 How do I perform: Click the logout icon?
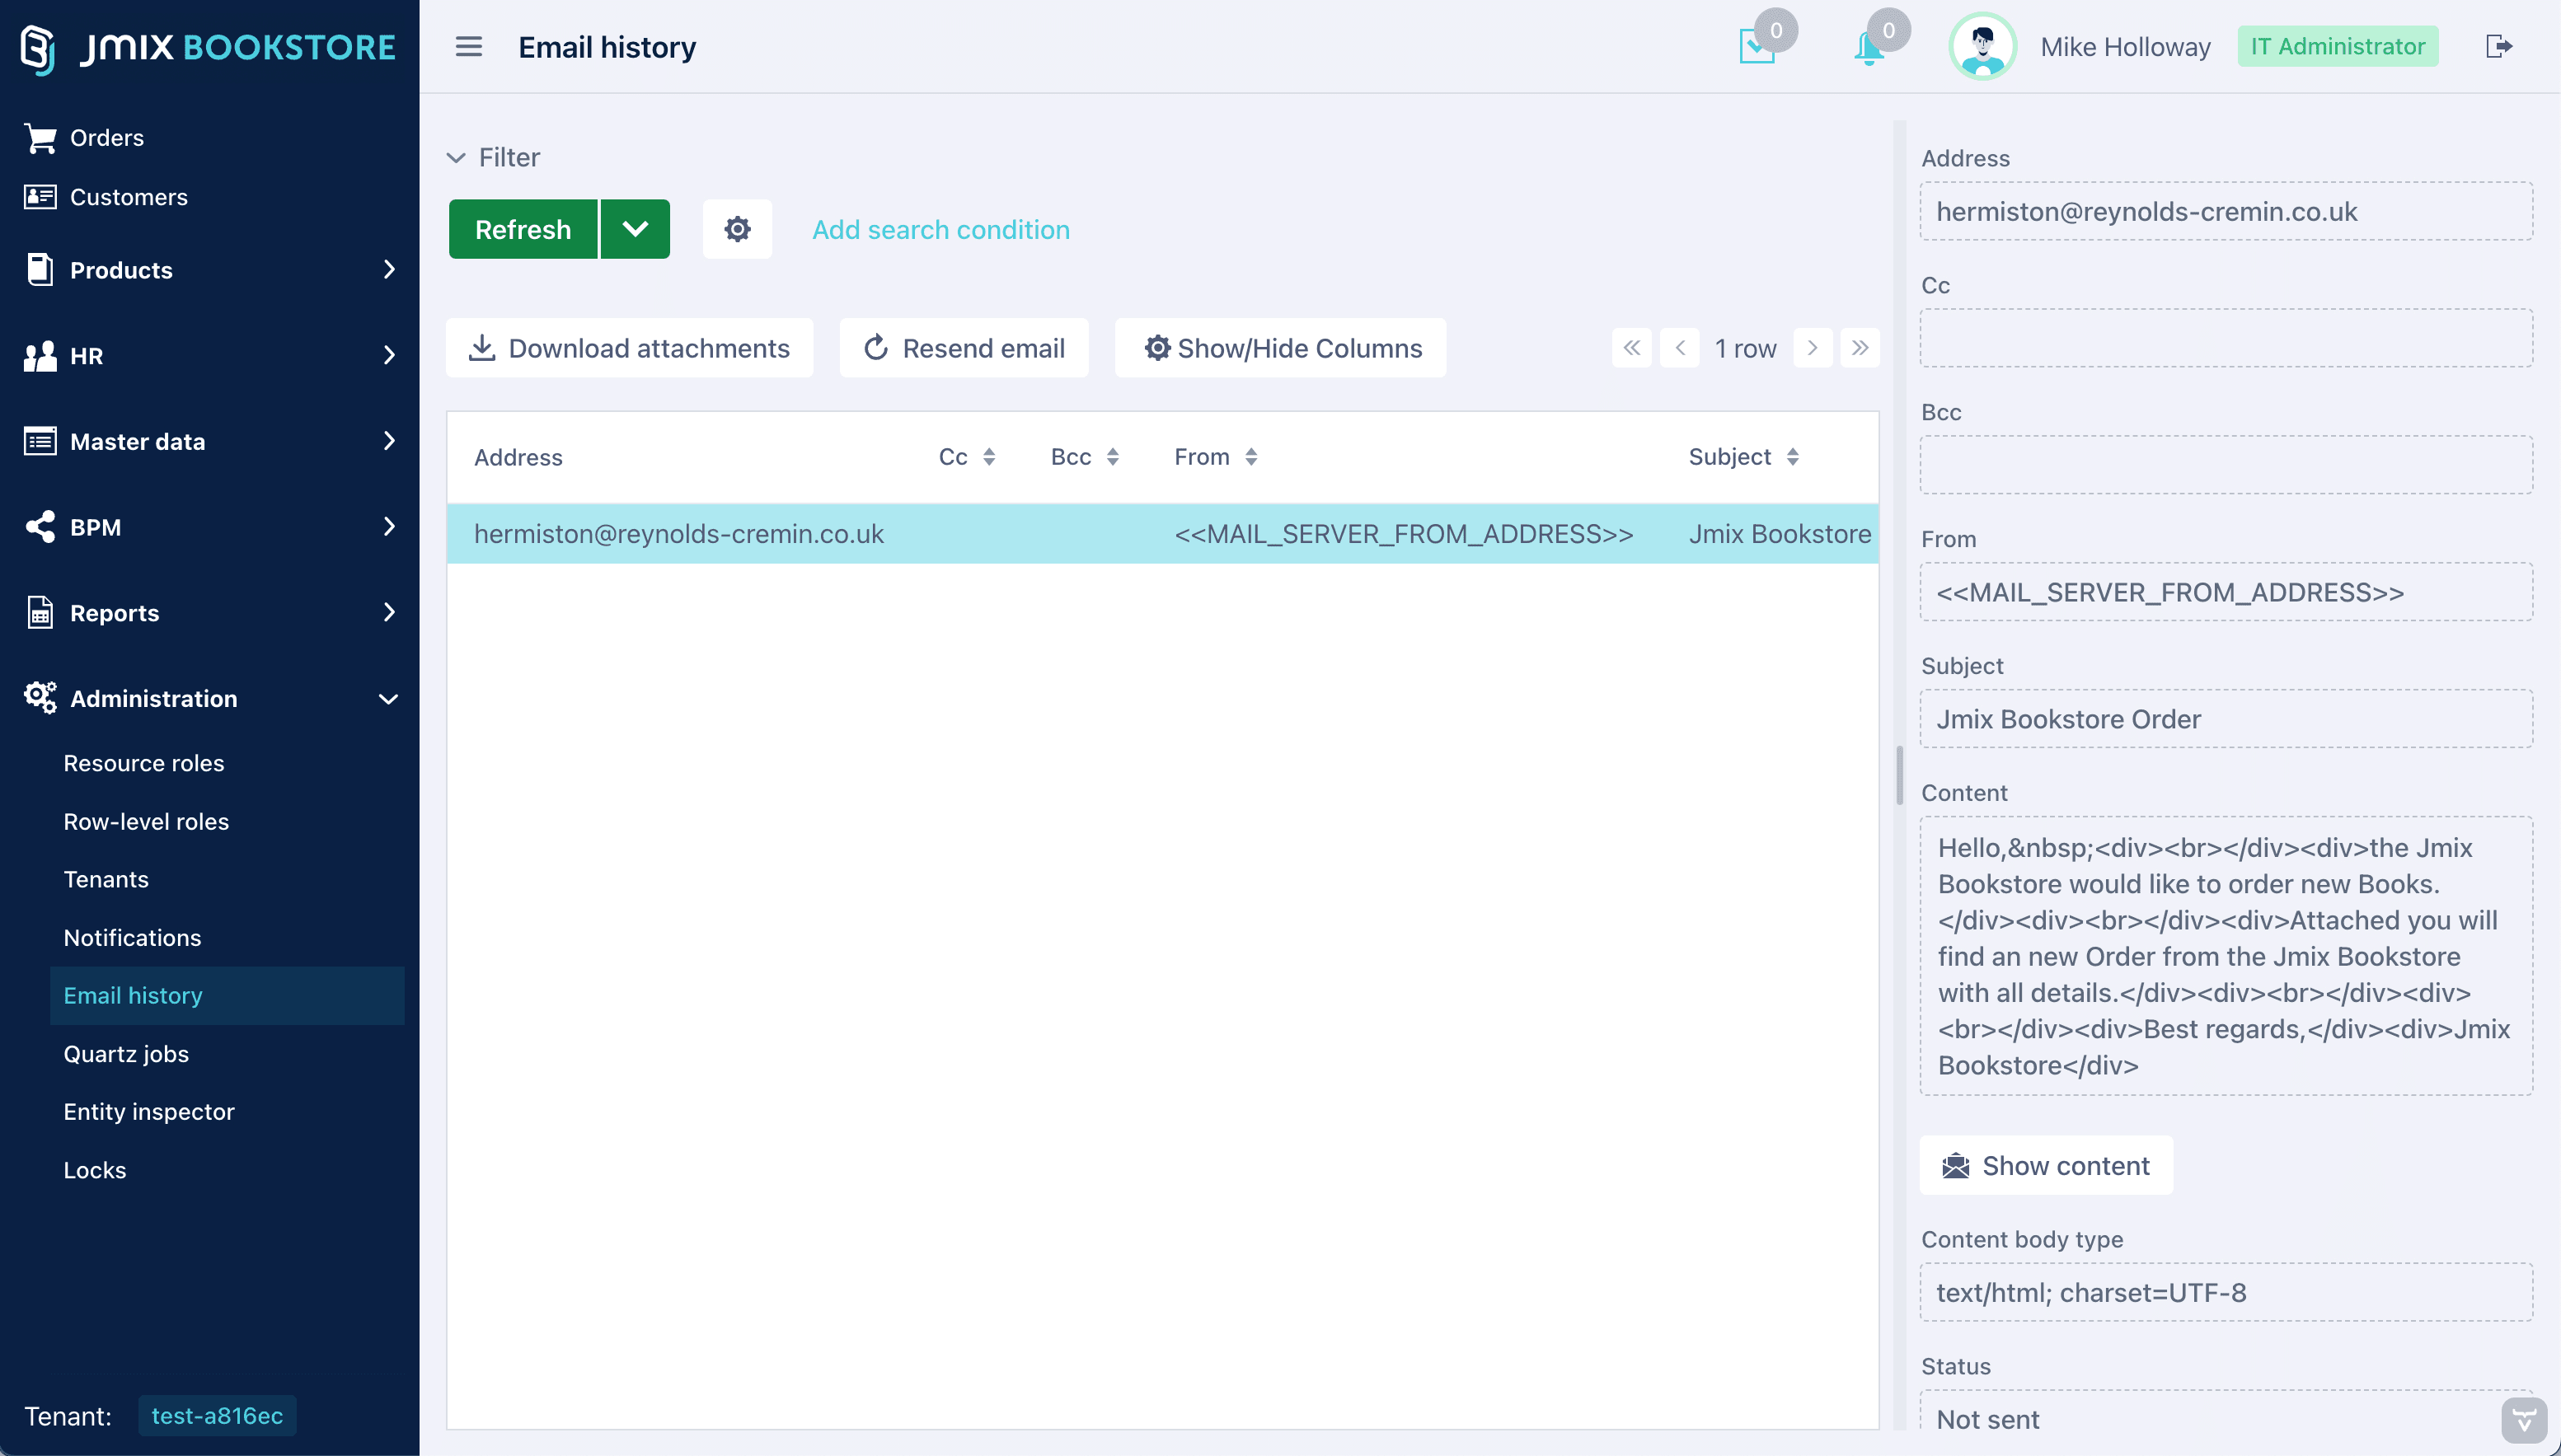2498,46
